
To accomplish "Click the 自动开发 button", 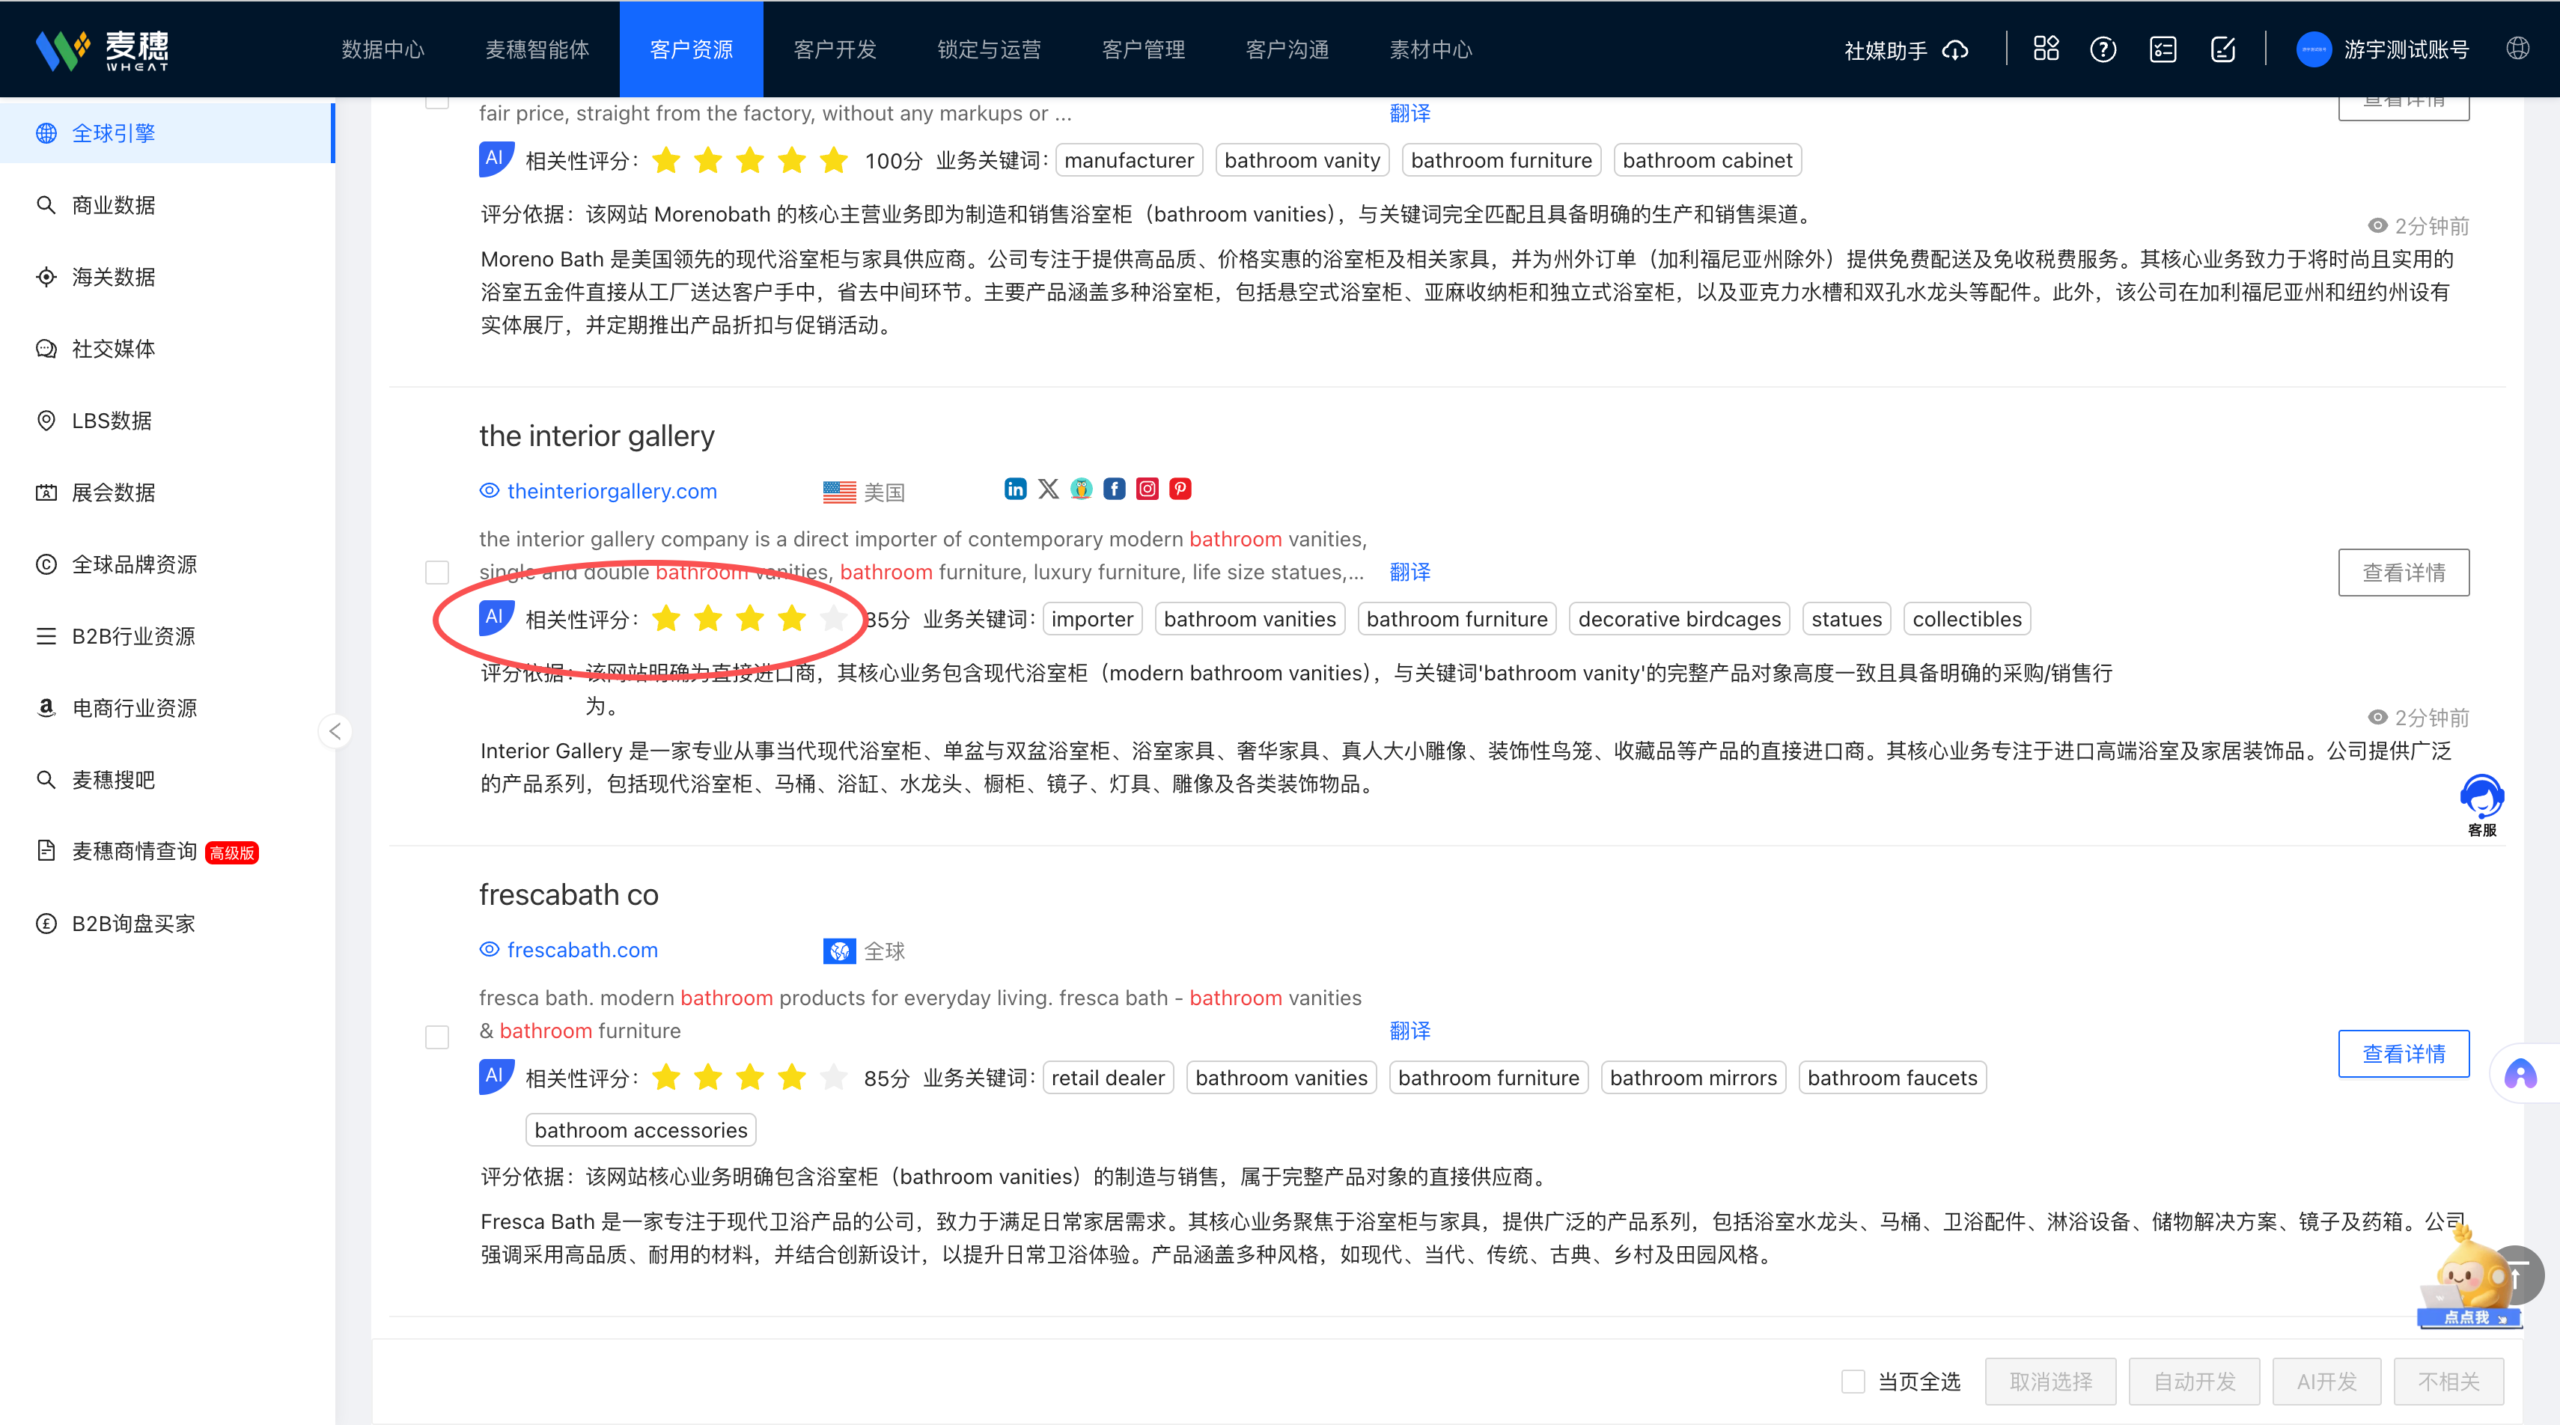I will [2194, 1381].
